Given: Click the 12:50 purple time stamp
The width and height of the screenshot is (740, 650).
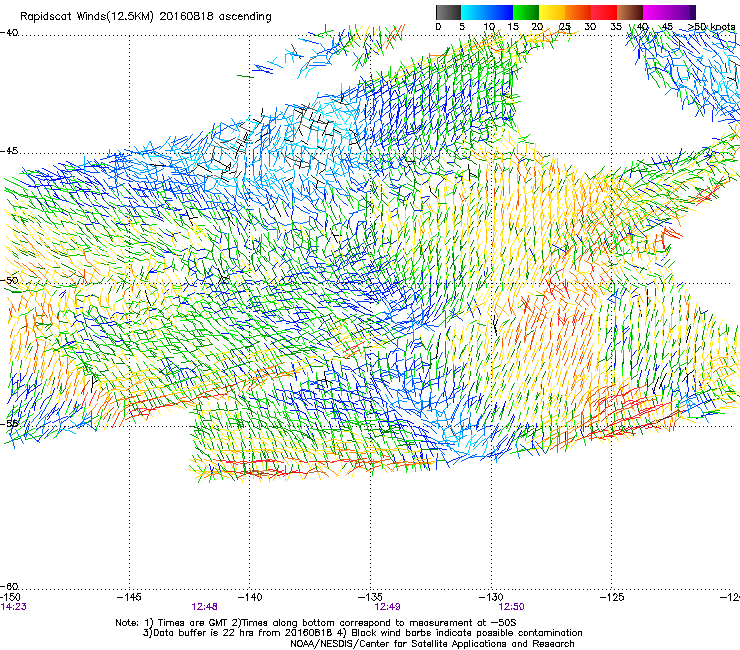Looking at the screenshot, I should pos(512,607).
